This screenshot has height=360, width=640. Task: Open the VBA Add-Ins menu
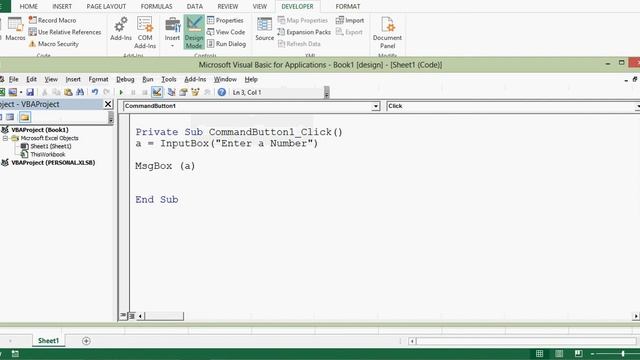point(195,79)
